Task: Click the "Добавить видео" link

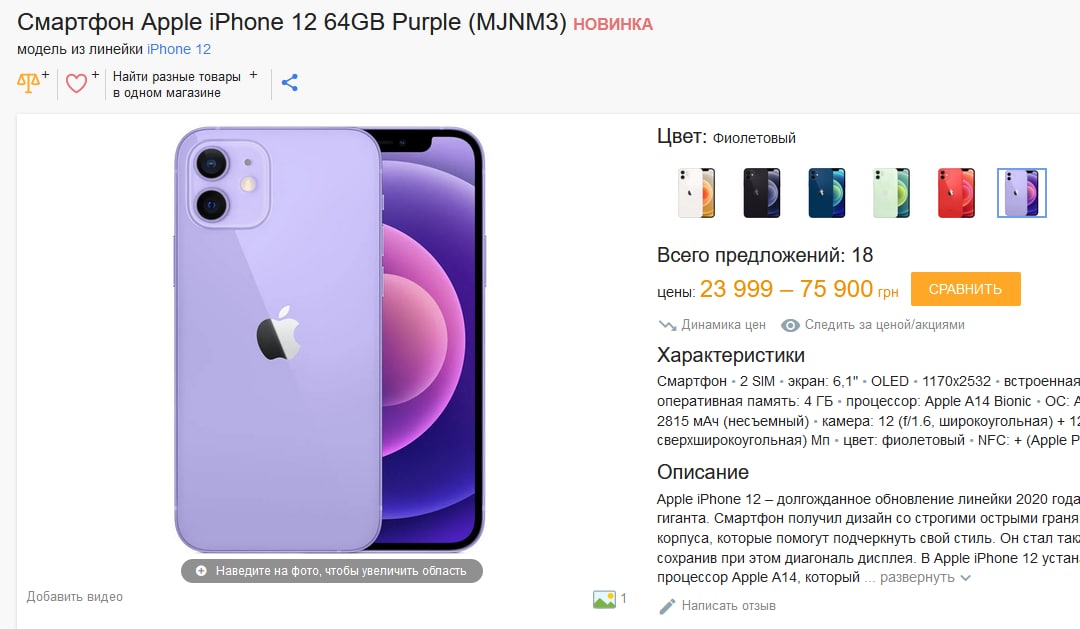Action: tap(74, 597)
